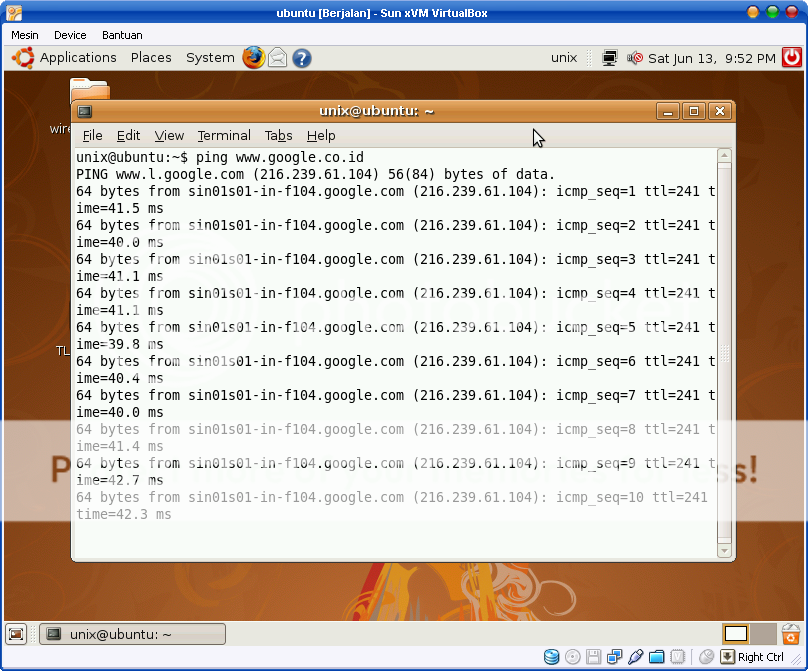Click the red power quit button
Viewport: 808px width, 671px height.
[792, 58]
